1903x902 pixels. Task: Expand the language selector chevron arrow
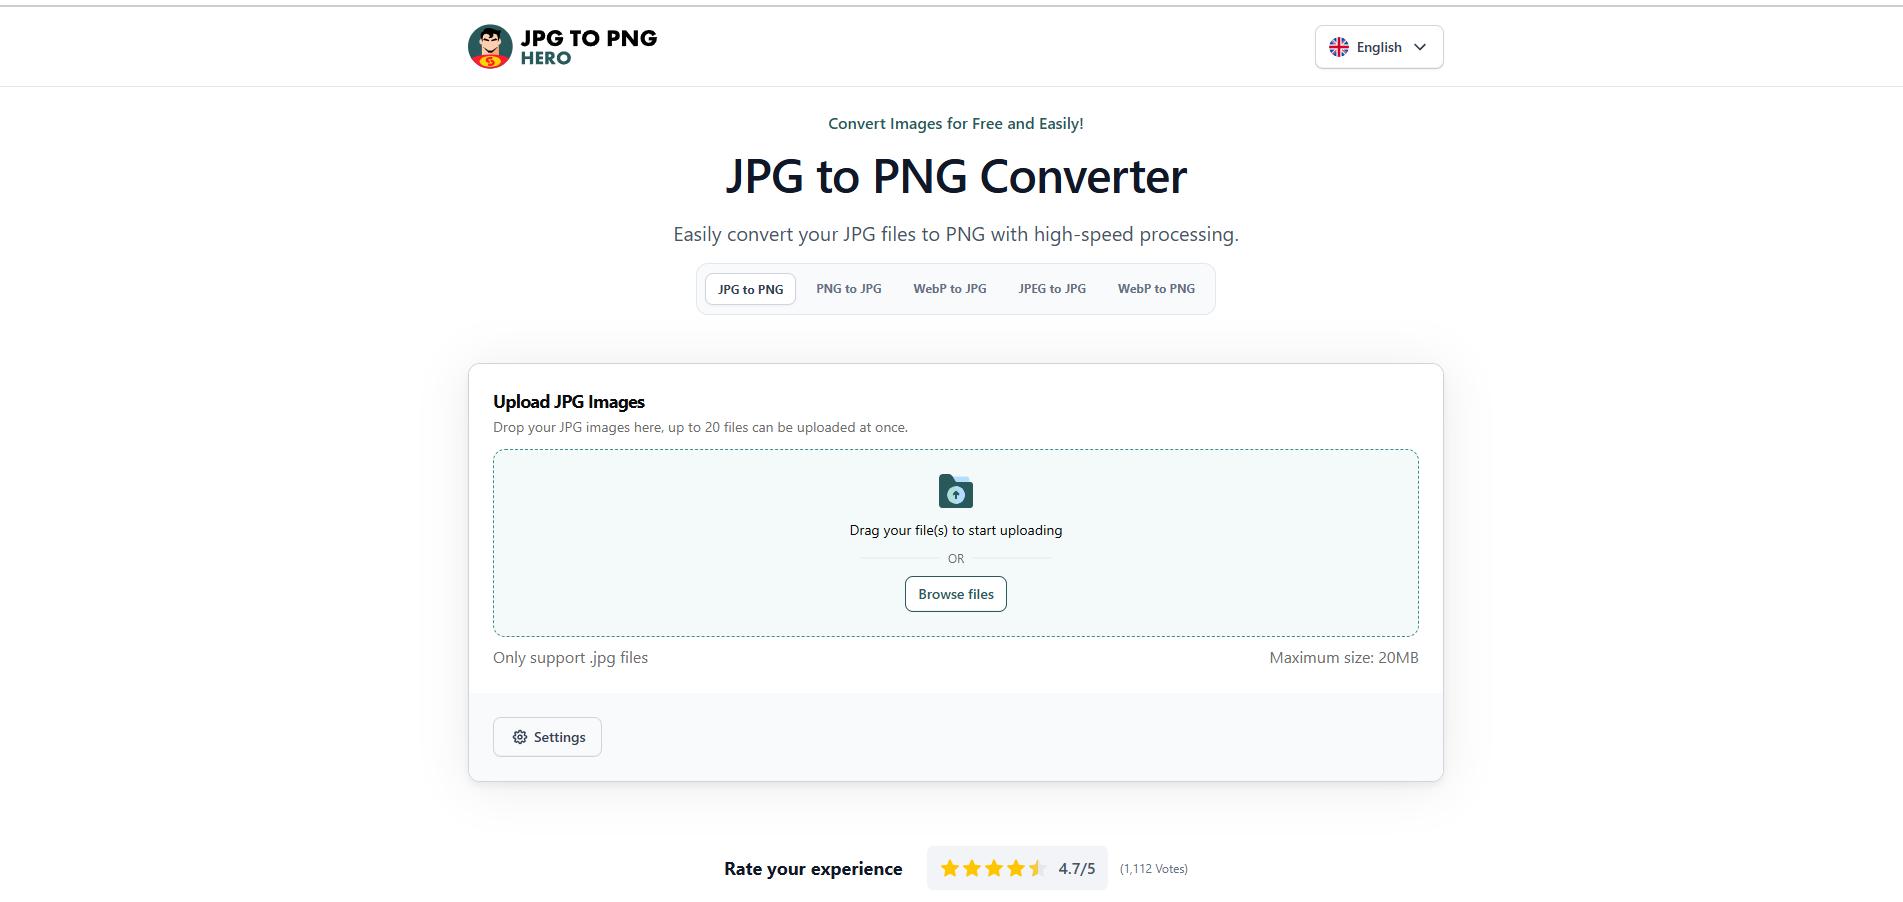click(x=1420, y=47)
